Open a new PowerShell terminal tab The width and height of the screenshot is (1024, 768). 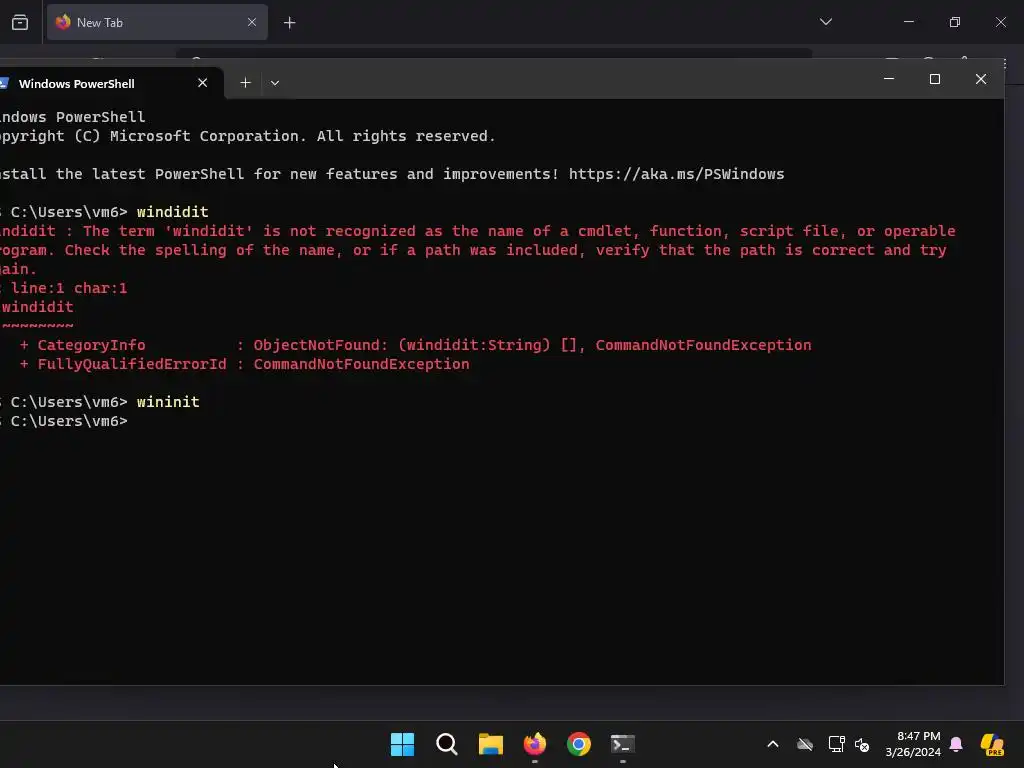click(245, 83)
